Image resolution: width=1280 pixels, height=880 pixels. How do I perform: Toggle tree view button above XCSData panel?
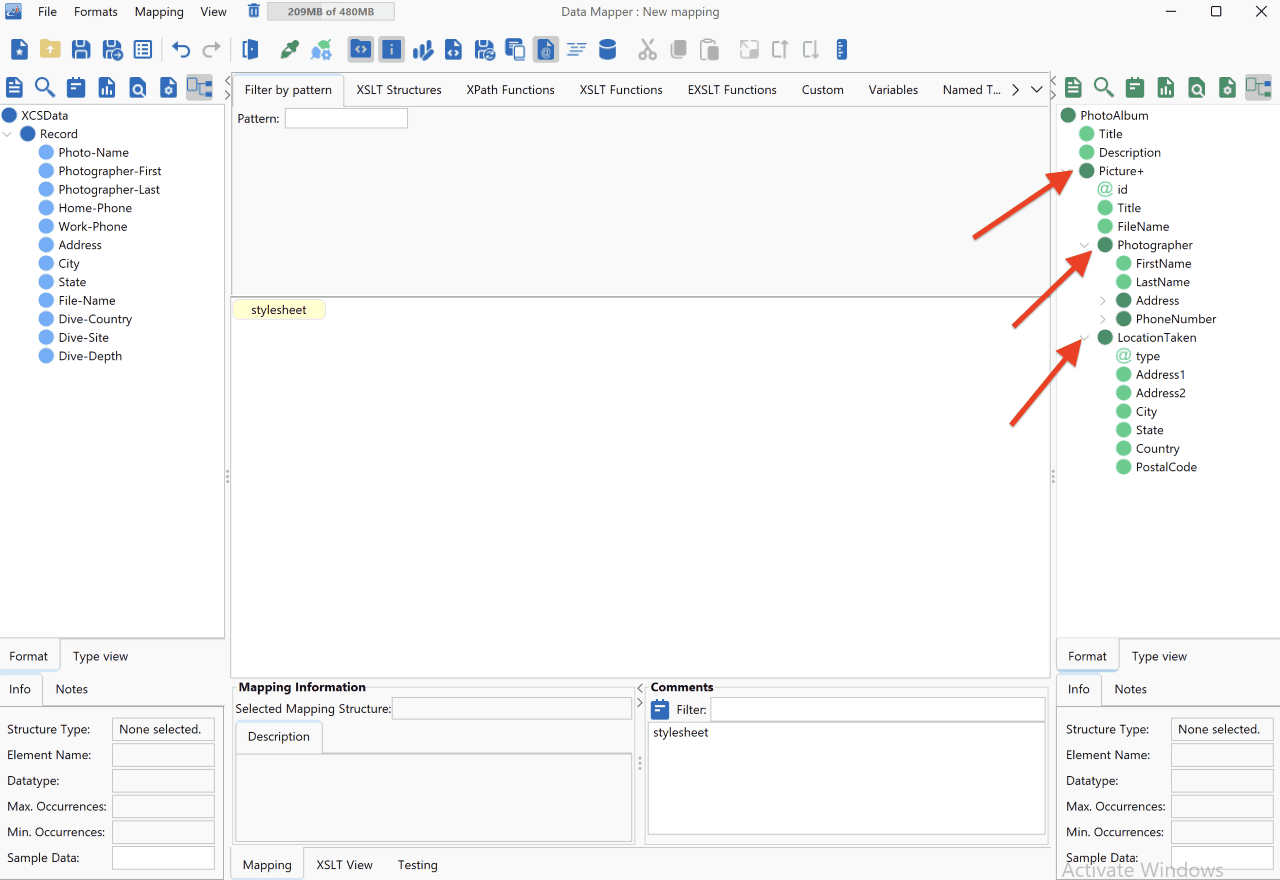click(x=199, y=87)
